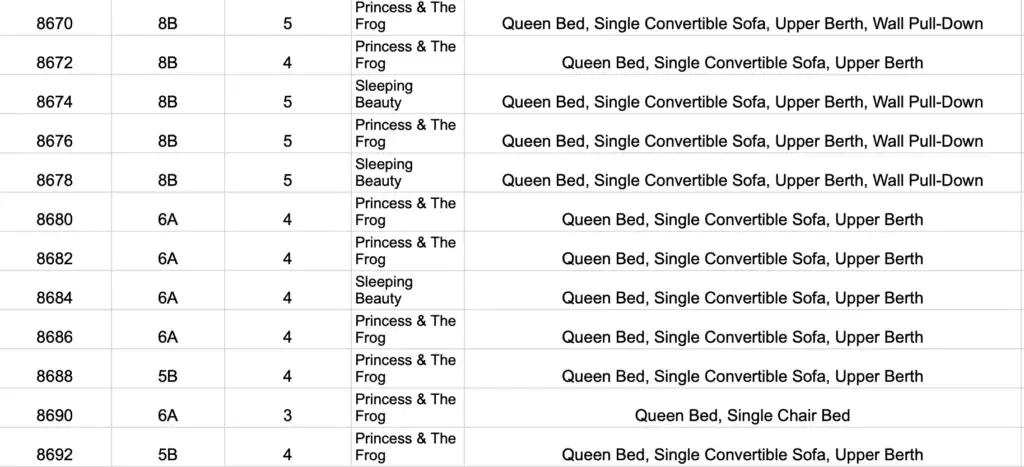Select Princess & The Frog cell in row 8682
1024x467 pixels.
(x=406, y=250)
